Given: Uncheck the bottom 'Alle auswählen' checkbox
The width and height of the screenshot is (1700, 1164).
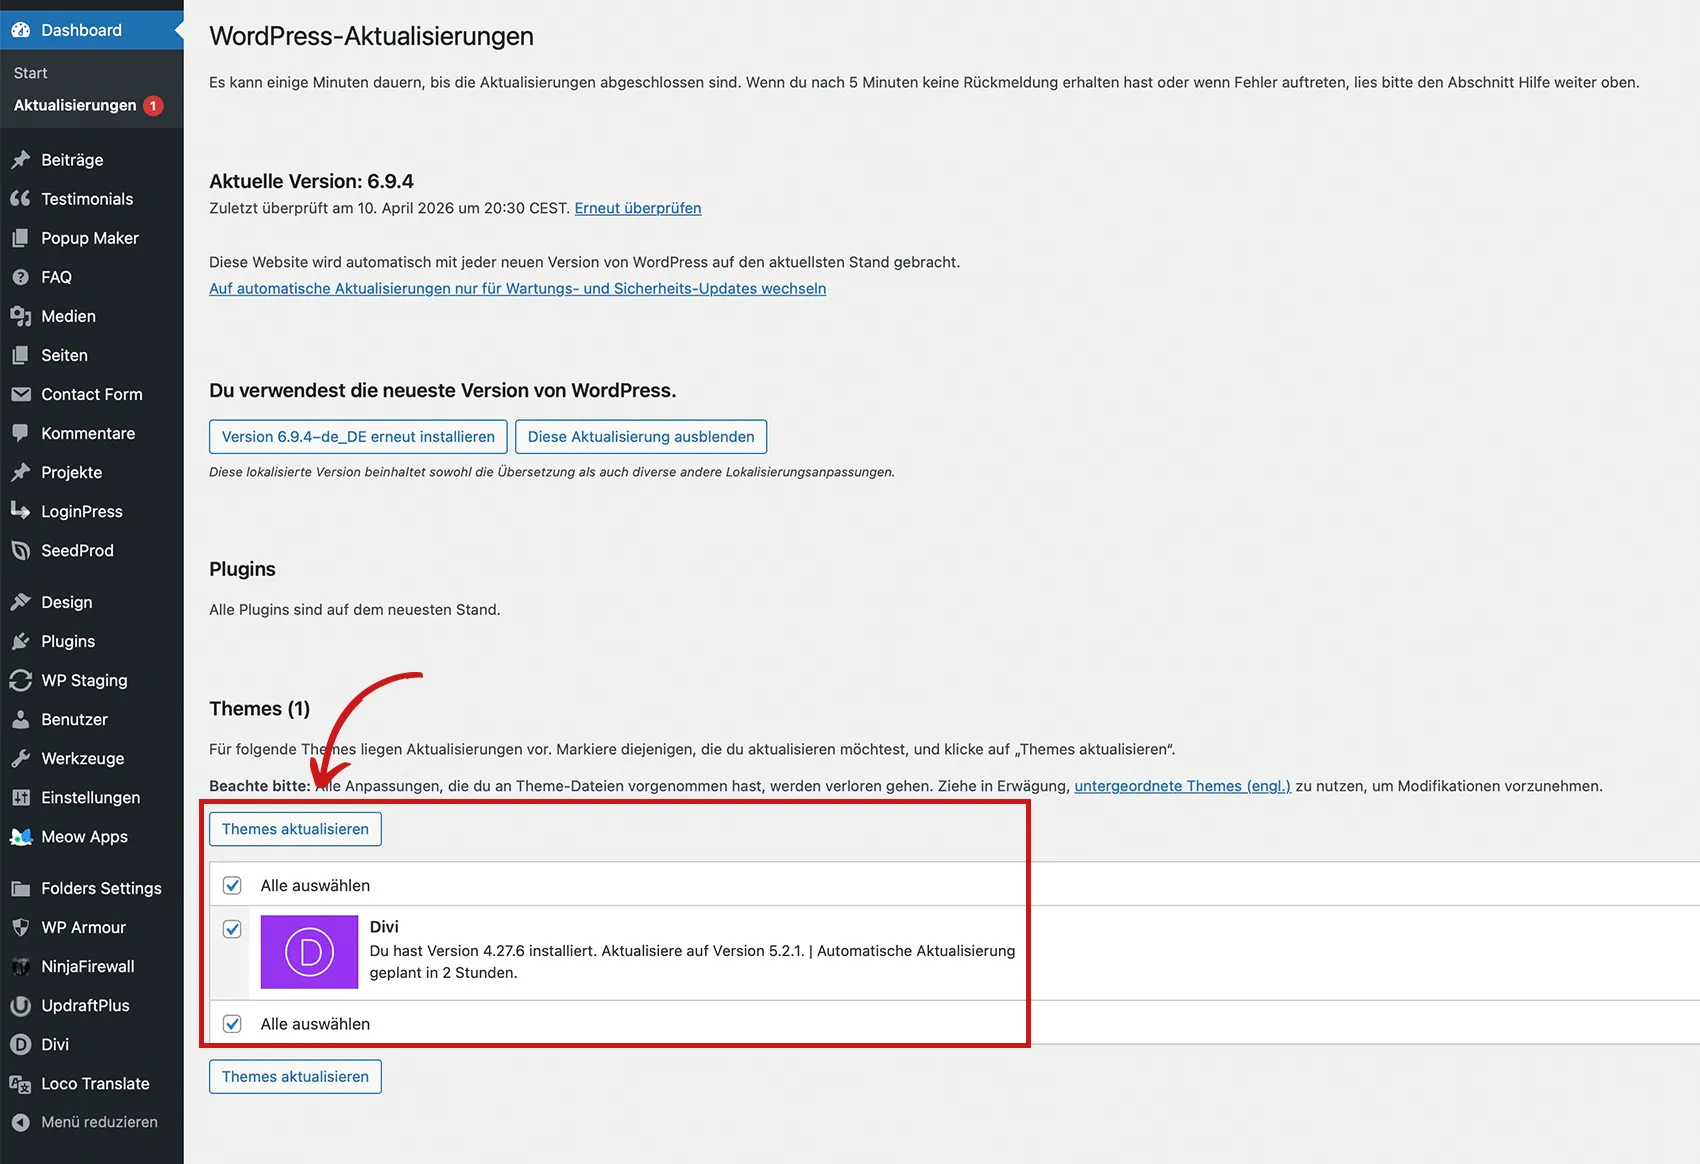Looking at the screenshot, I should [232, 1023].
